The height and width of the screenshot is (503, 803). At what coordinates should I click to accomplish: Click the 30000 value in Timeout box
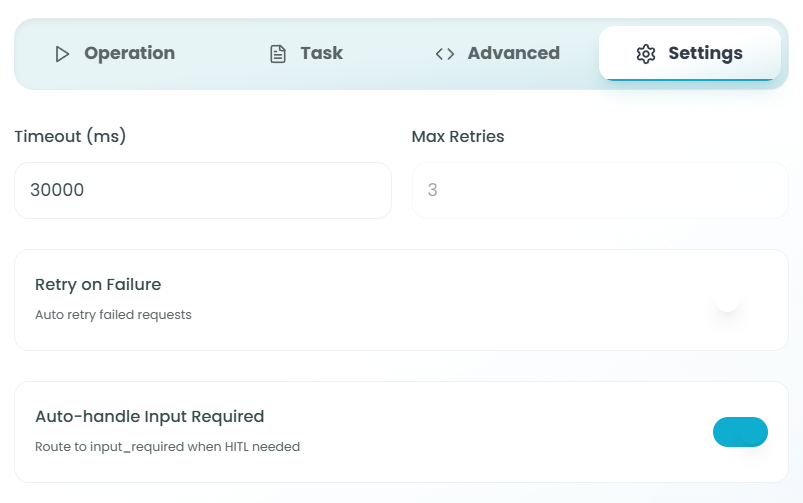tap(57, 190)
